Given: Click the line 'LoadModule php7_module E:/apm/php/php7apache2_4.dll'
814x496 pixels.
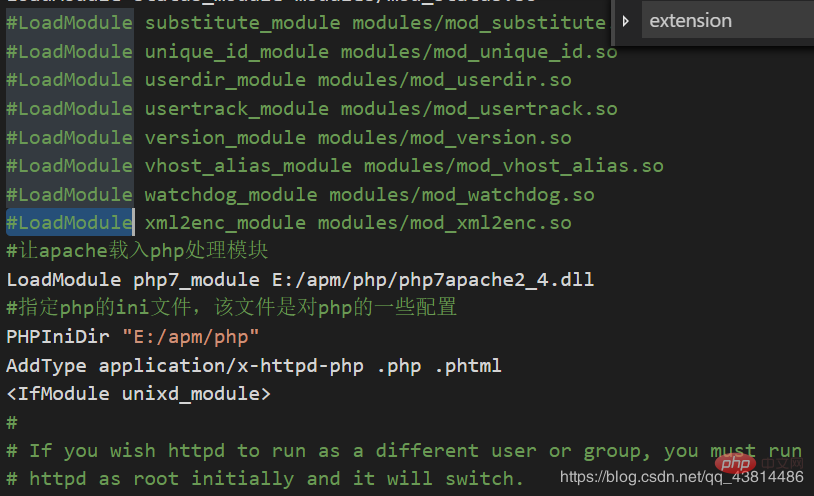Looking at the screenshot, I should 300,280.
